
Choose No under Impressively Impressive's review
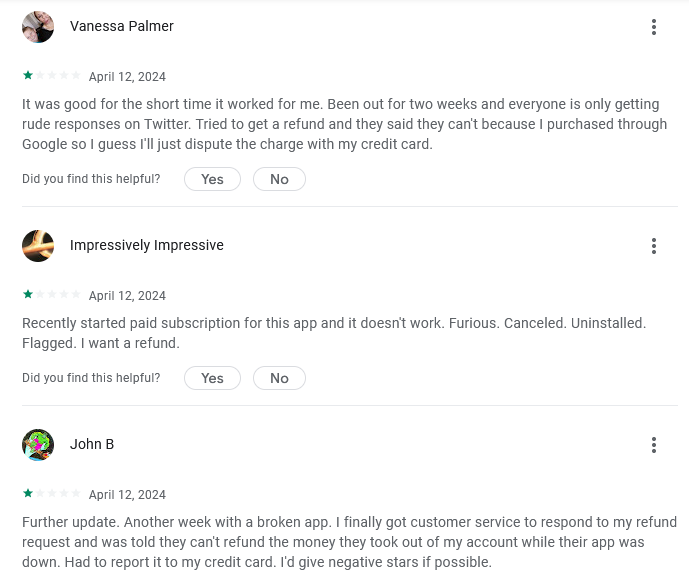tap(279, 378)
